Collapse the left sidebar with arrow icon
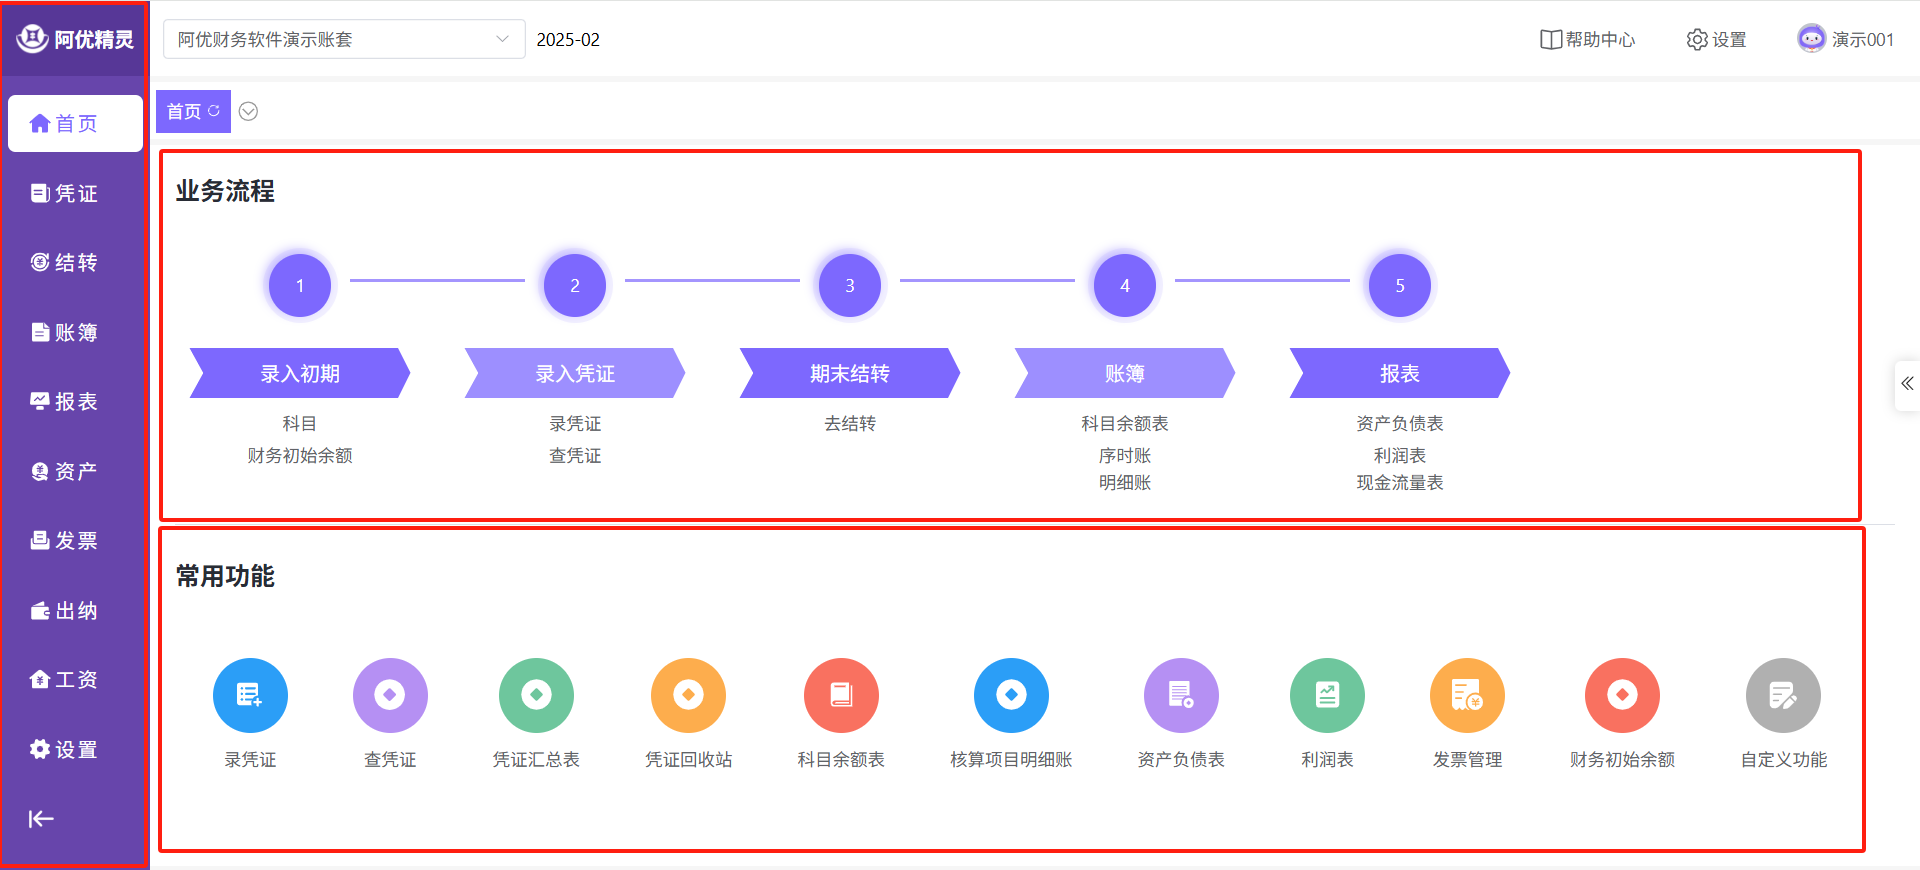Screen dimensions: 1920x870 41,819
